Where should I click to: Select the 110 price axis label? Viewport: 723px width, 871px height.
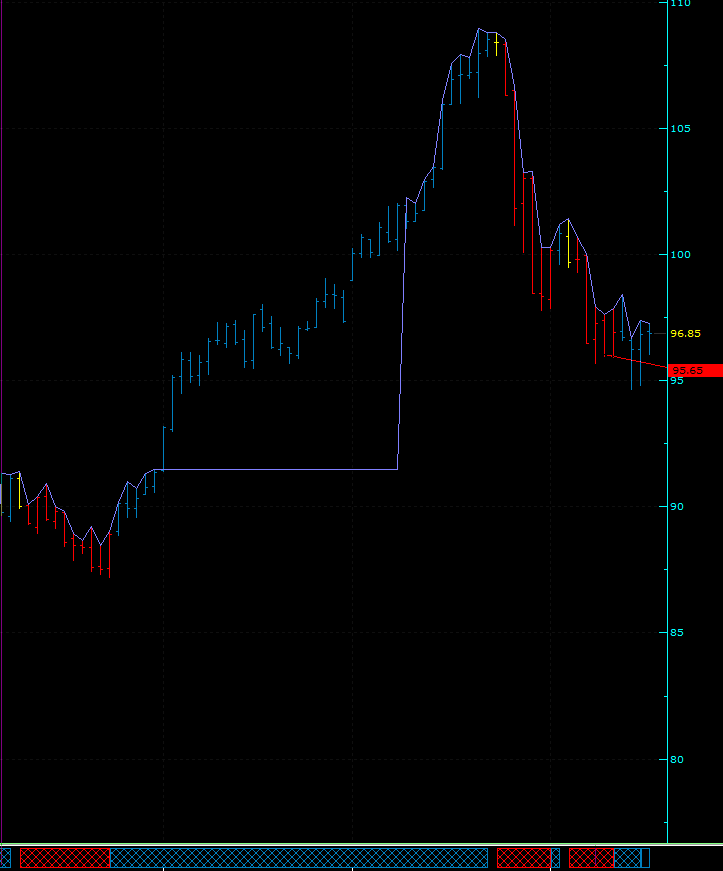click(680, 3)
